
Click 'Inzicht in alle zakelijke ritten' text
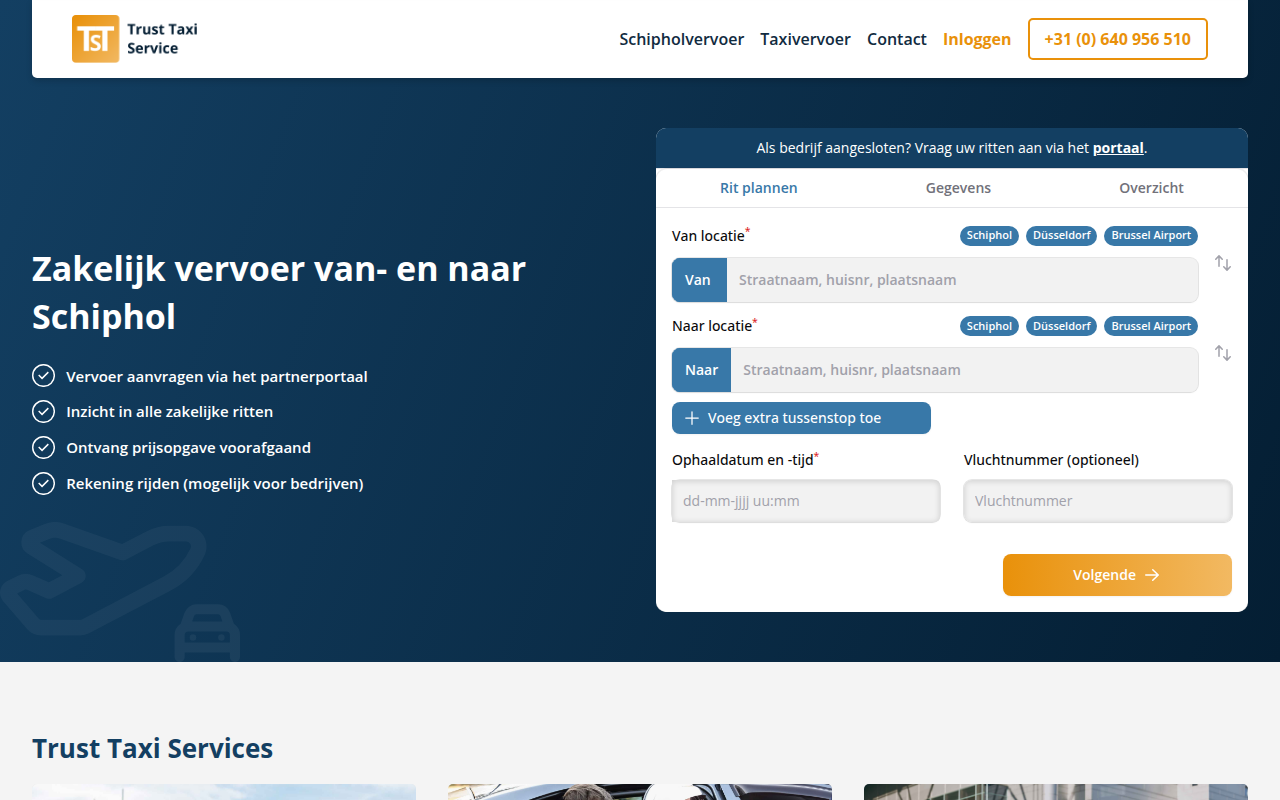click(x=169, y=412)
